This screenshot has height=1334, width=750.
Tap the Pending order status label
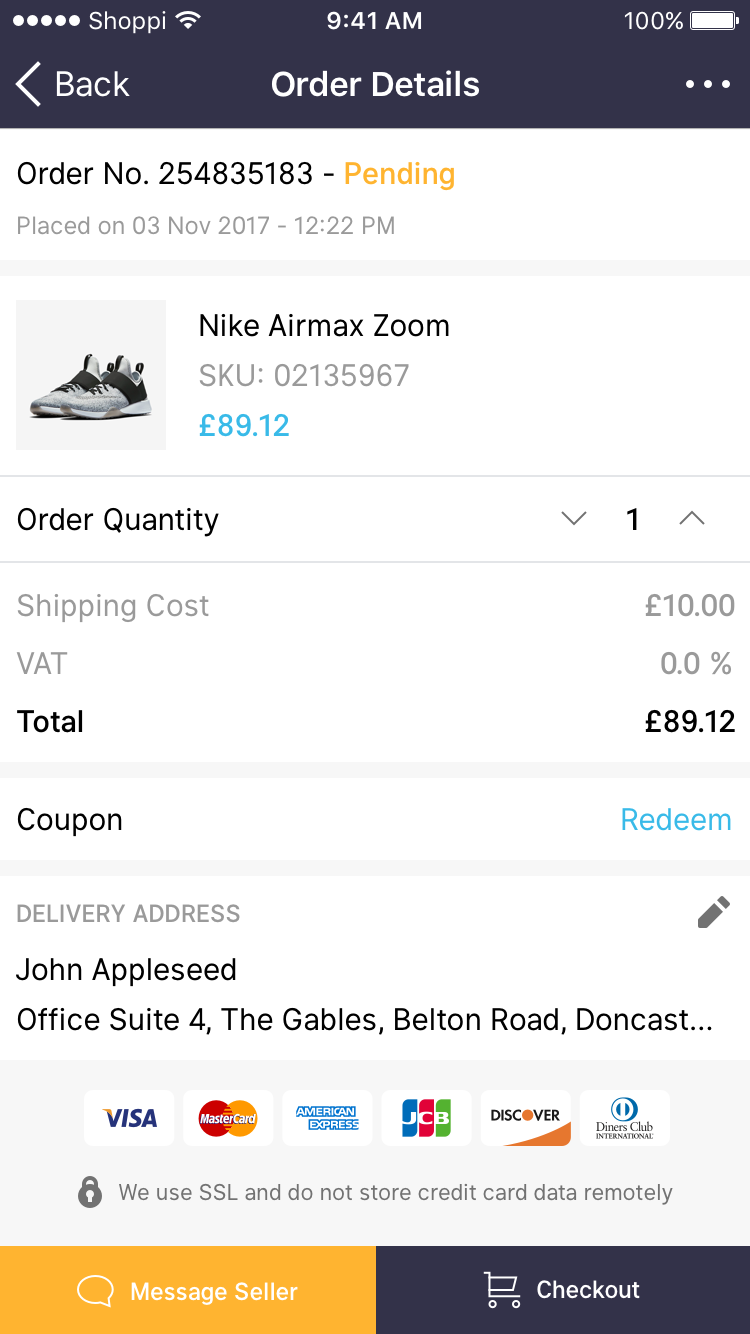click(x=399, y=174)
